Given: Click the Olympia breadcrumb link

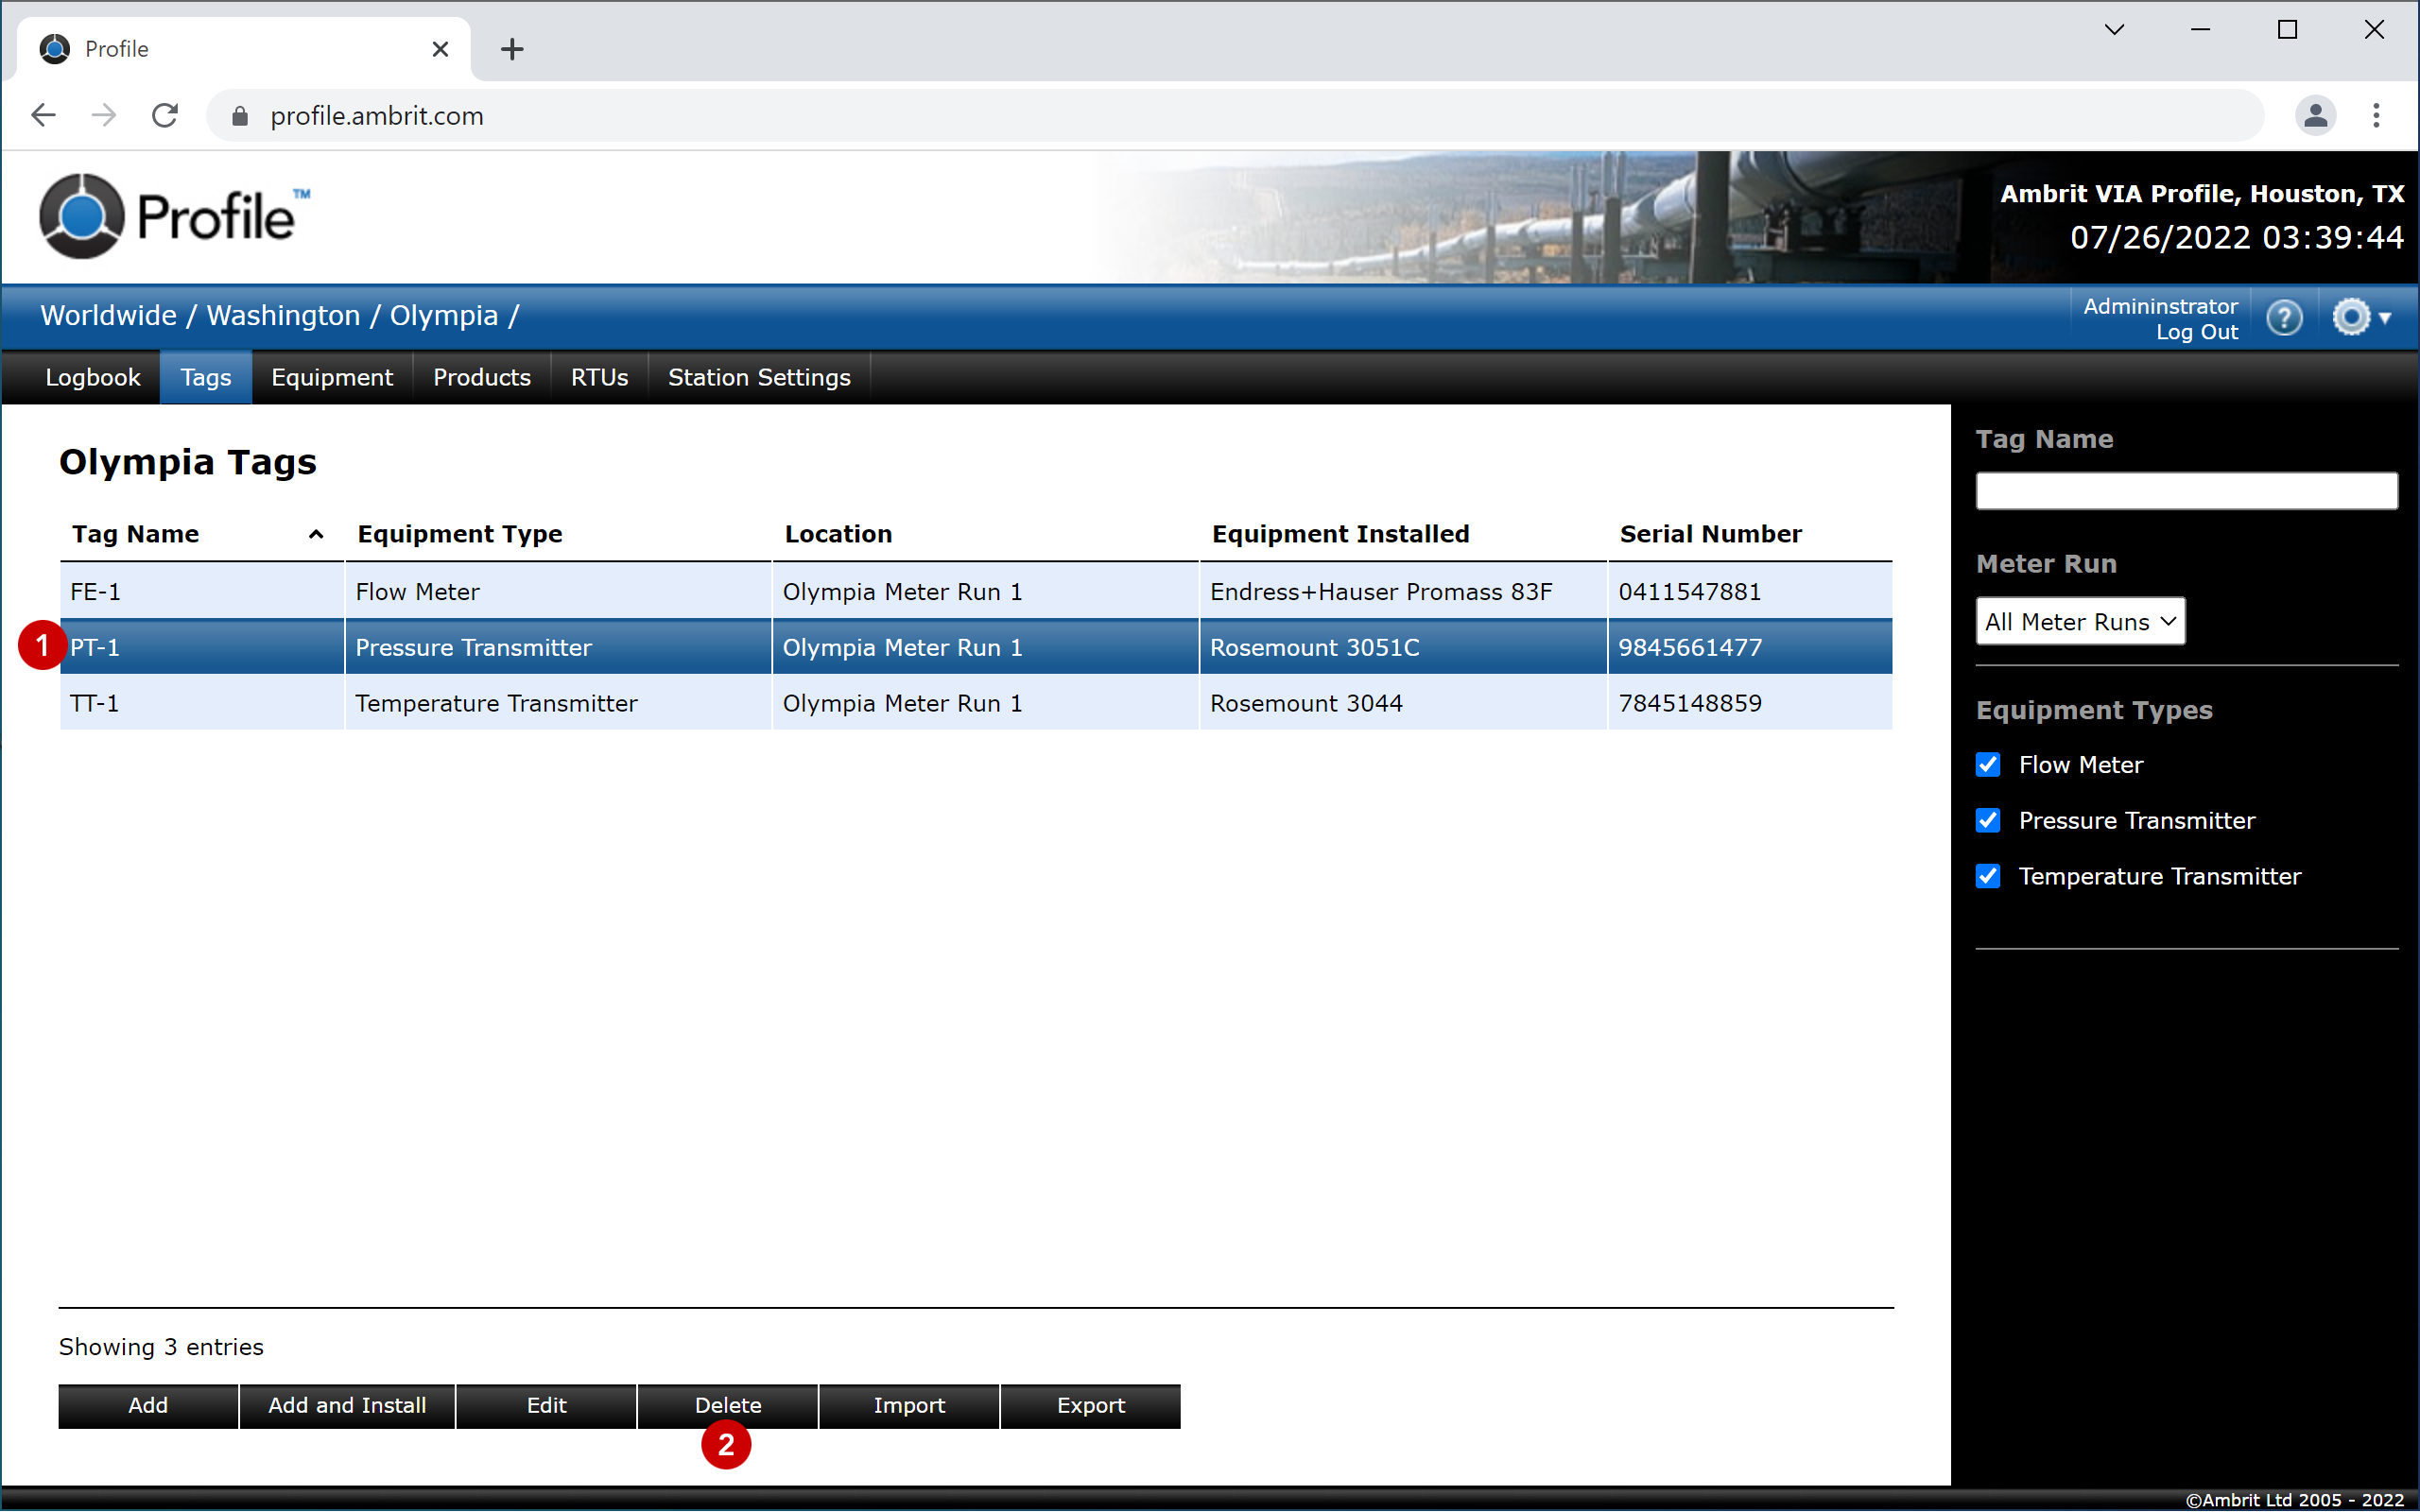Looking at the screenshot, I should (444, 316).
